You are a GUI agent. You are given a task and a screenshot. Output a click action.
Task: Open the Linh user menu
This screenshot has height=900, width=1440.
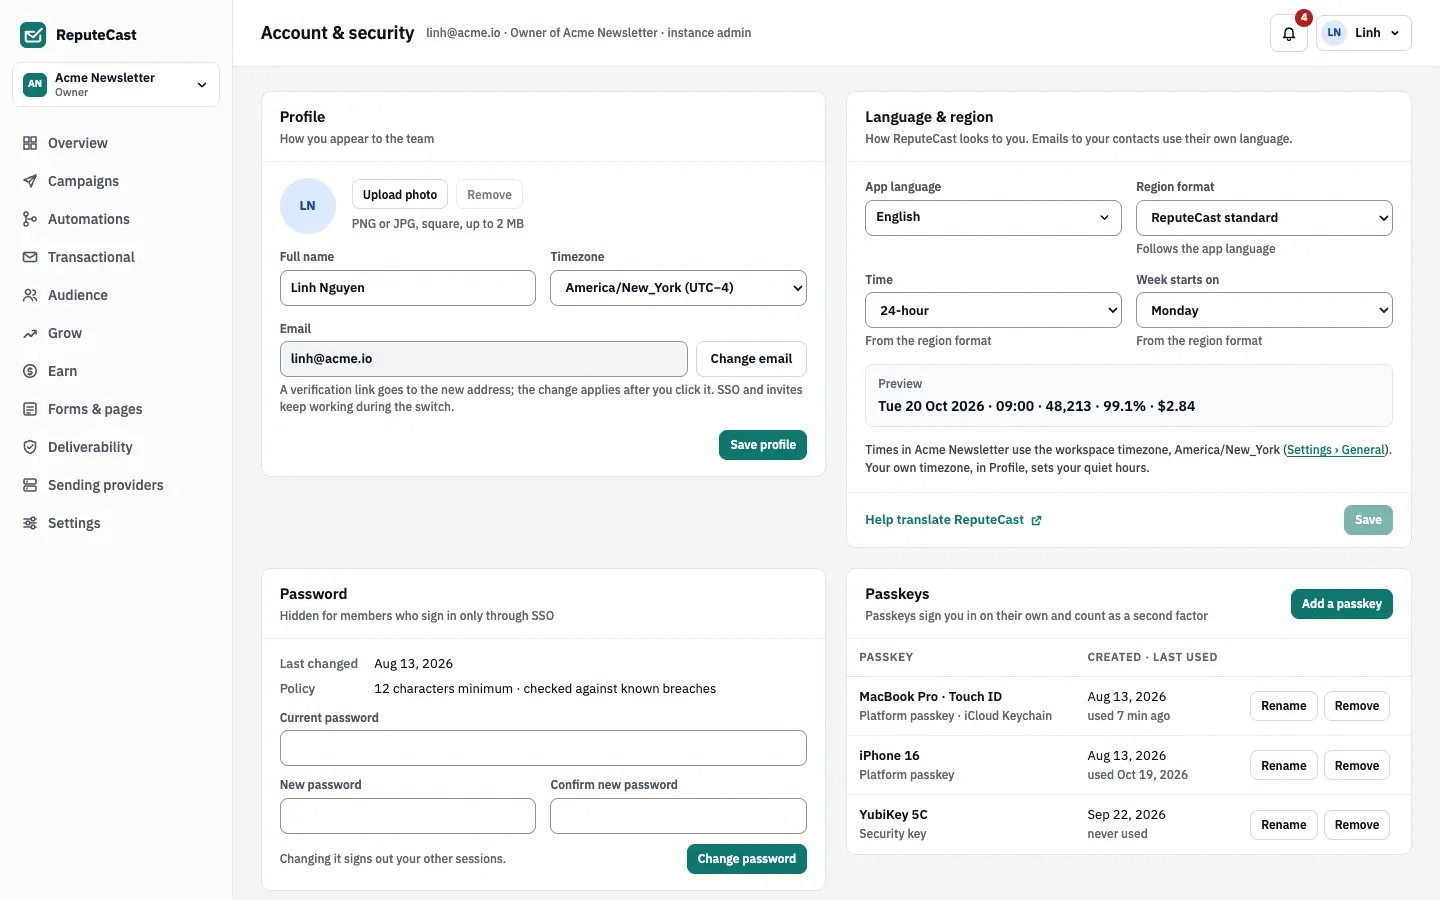[1364, 33]
